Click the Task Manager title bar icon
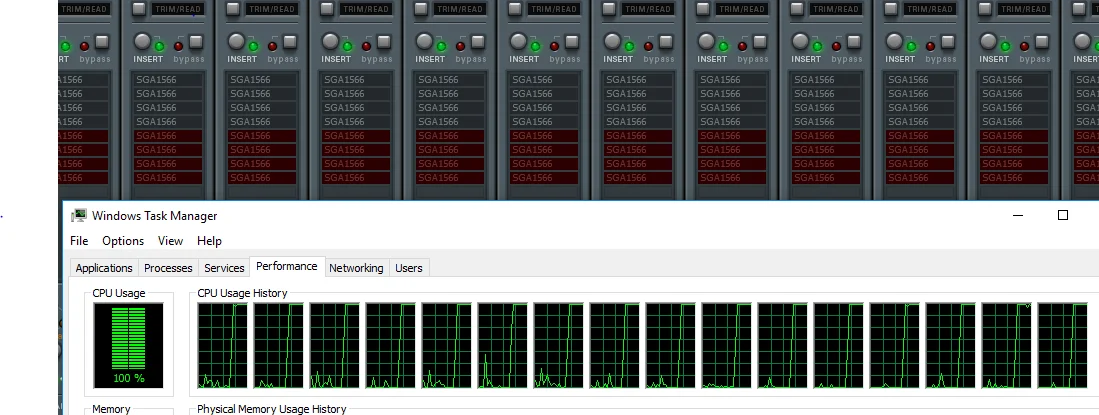The width and height of the screenshot is (1099, 415). click(x=79, y=216)
